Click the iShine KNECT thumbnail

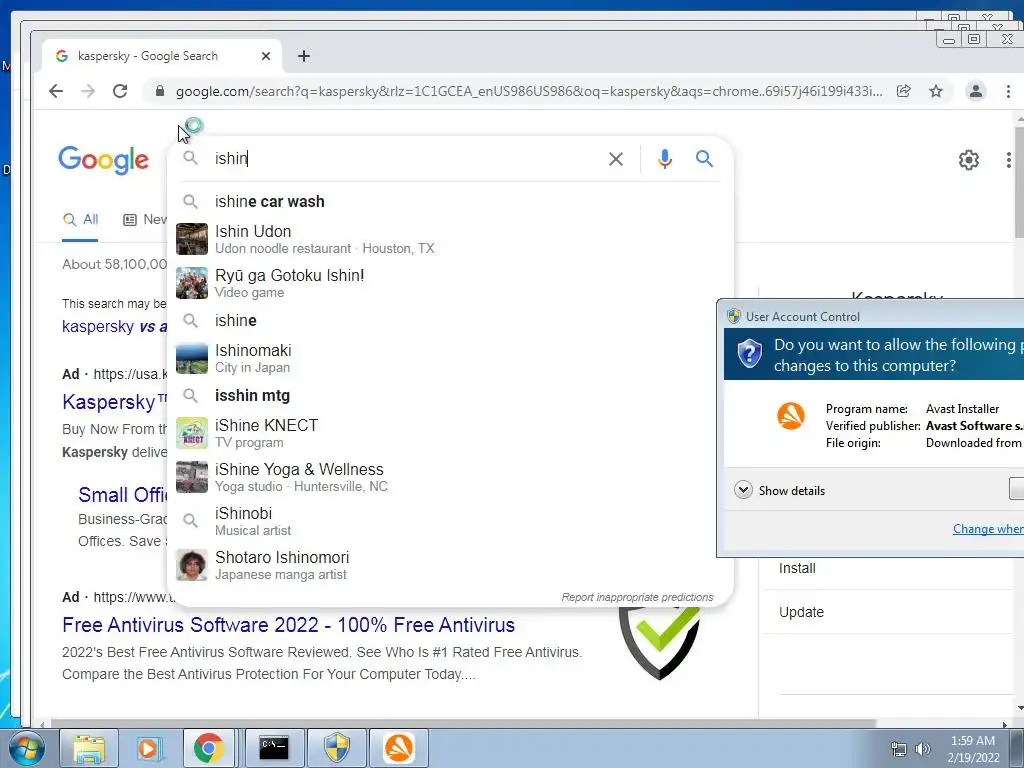[192, 434]
